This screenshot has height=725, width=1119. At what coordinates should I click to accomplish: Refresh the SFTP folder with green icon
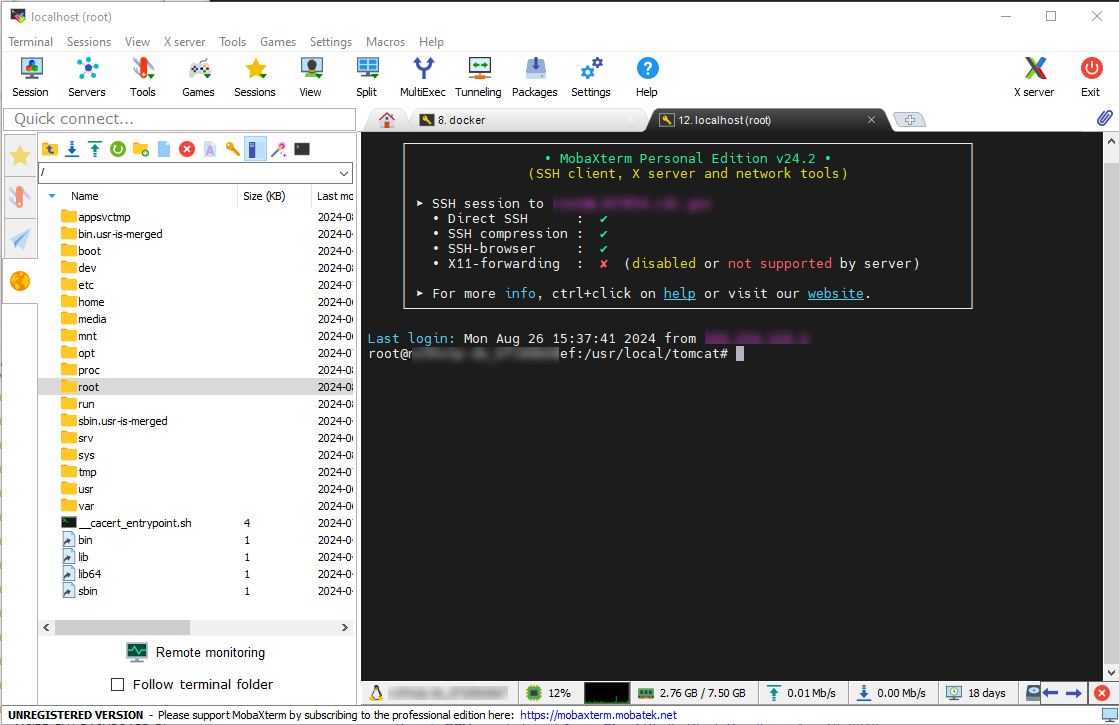click(x=118, y=149)
